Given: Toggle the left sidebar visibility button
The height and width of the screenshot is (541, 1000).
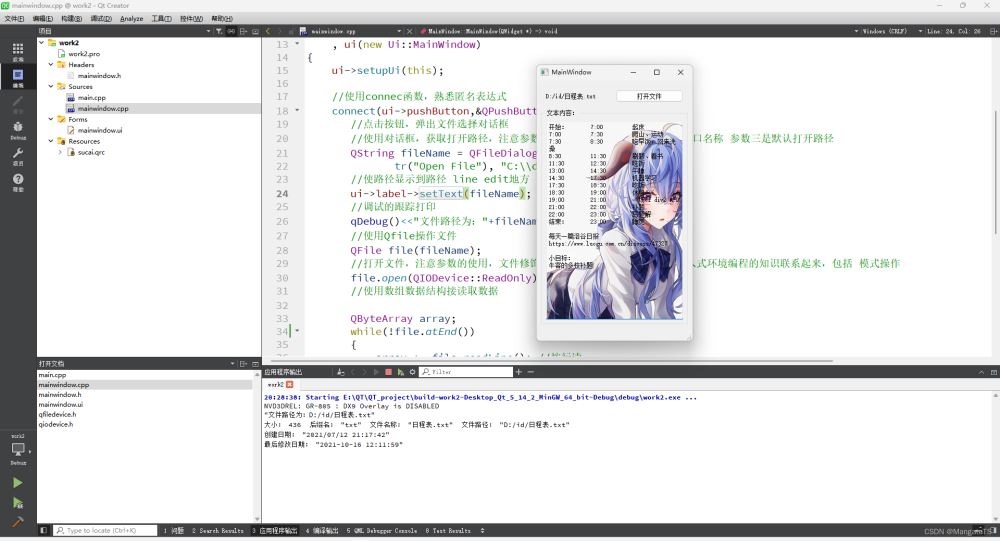Looking at the screenshot, I should [43, 530].
